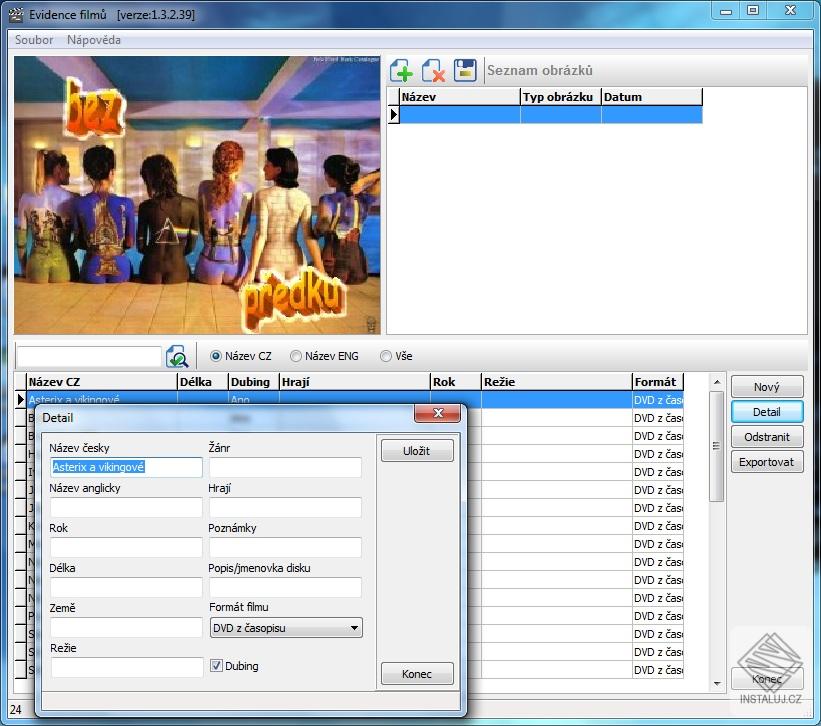The image size is (821, 726).
Task: Click the Dubing column header
Action: point(253,382)
